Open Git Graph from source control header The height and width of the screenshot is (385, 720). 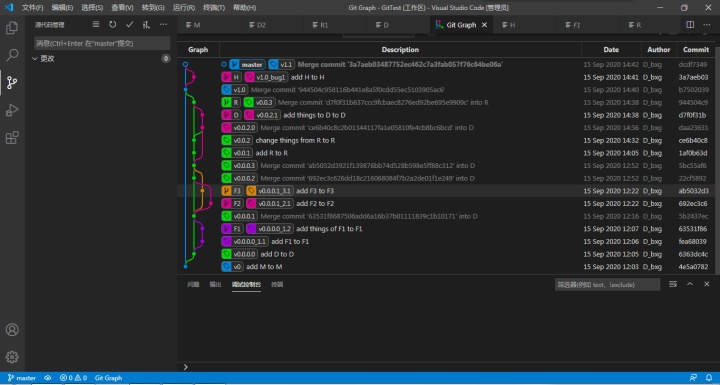tap(146, 24)
